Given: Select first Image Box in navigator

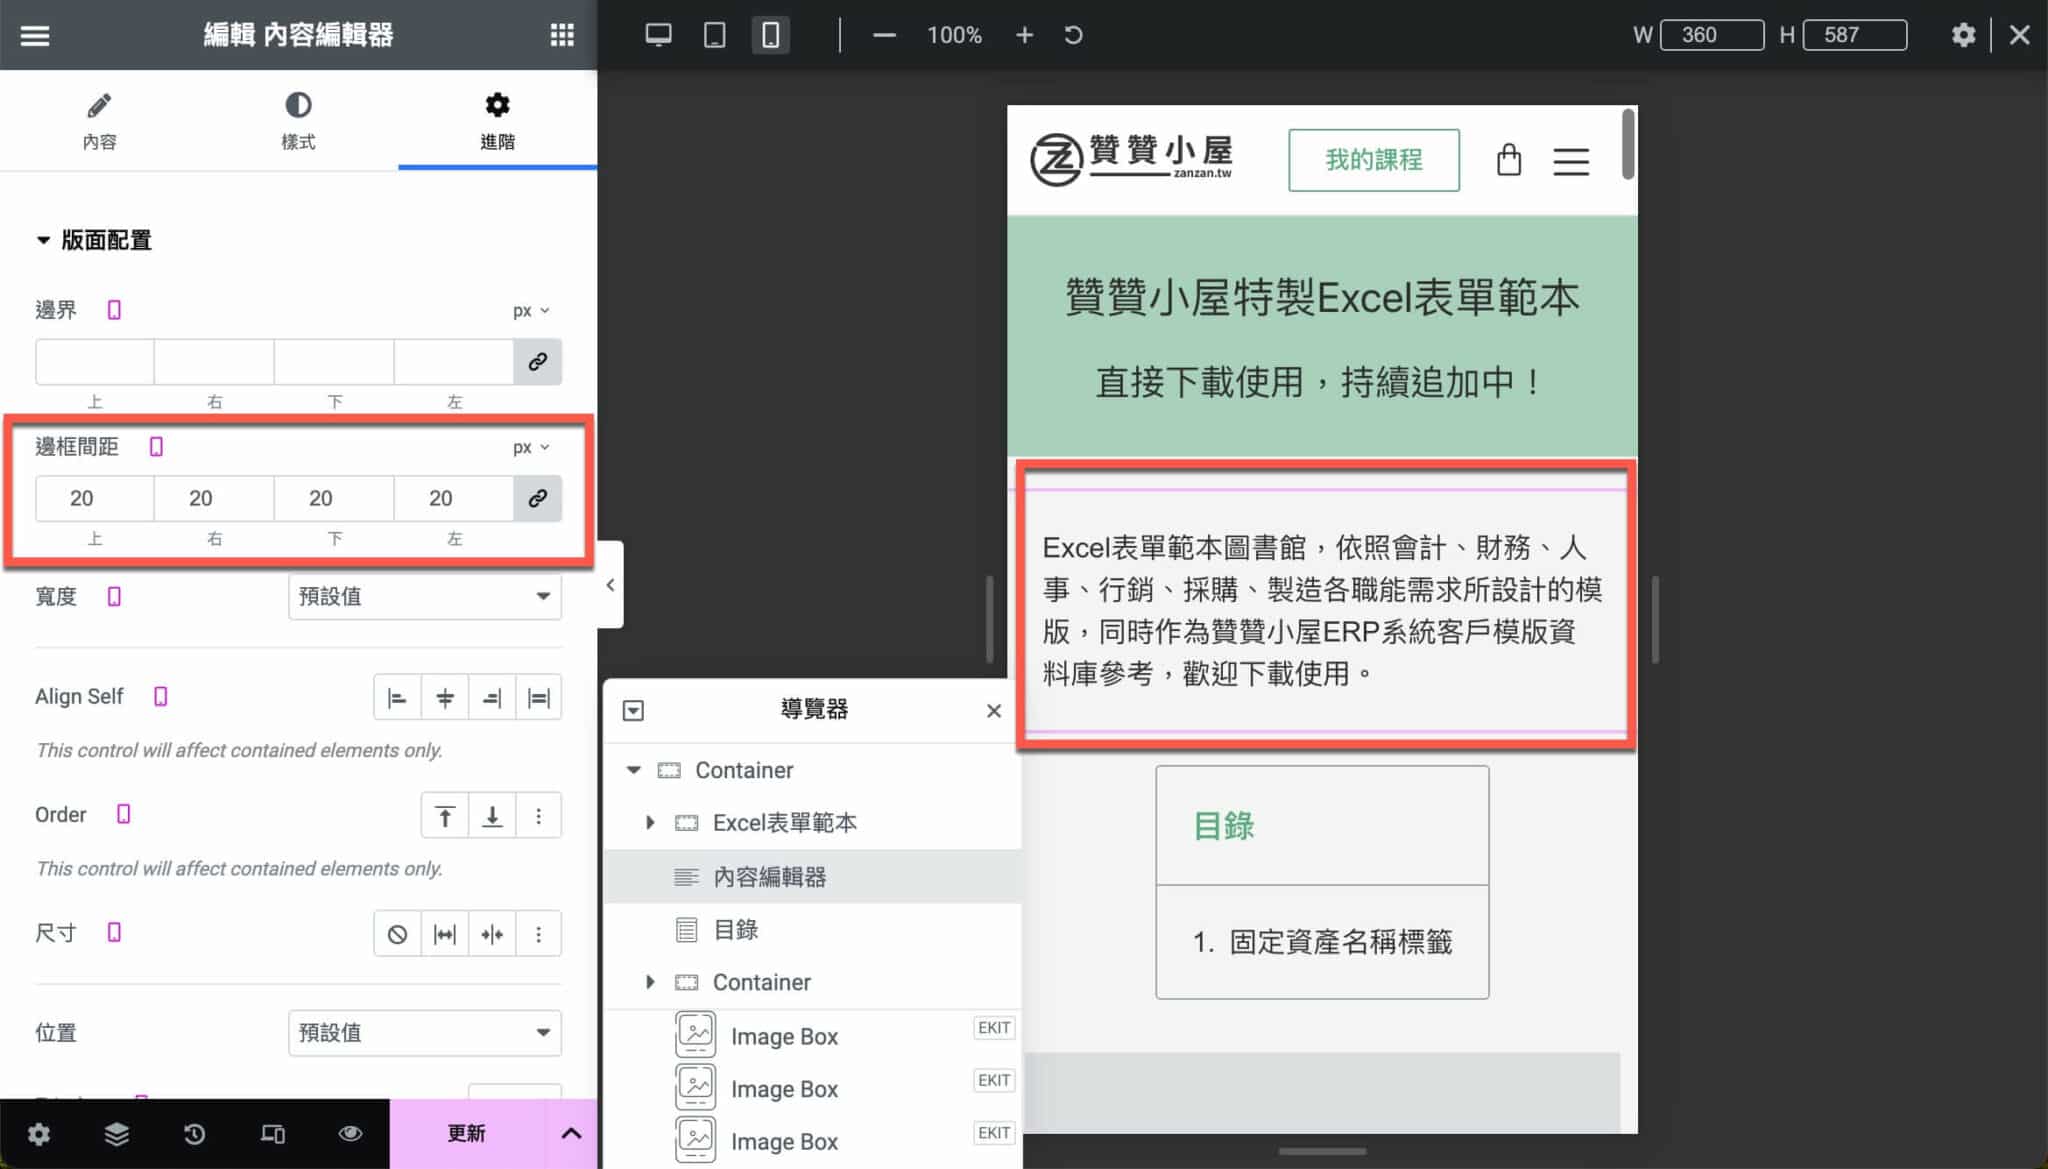Looking at the screenshot, I should coord(813,1036).
